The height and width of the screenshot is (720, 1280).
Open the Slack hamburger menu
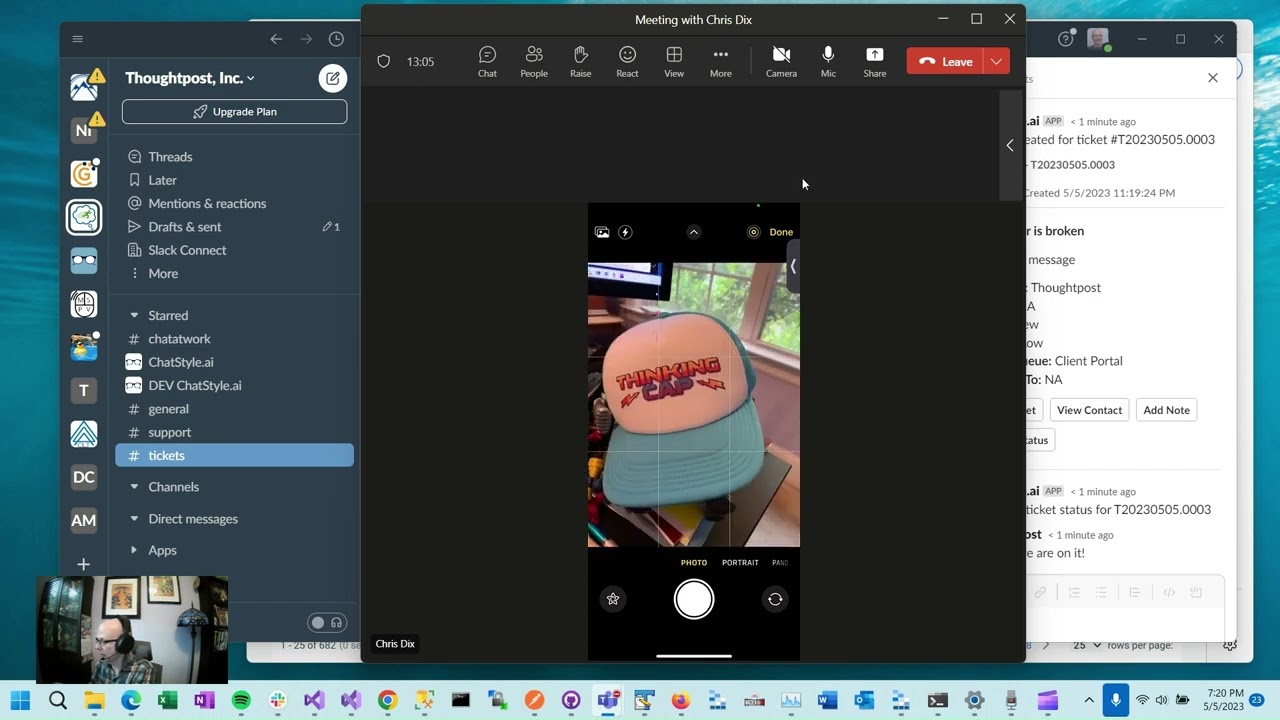pyautogui.click(x=78, y=39)
